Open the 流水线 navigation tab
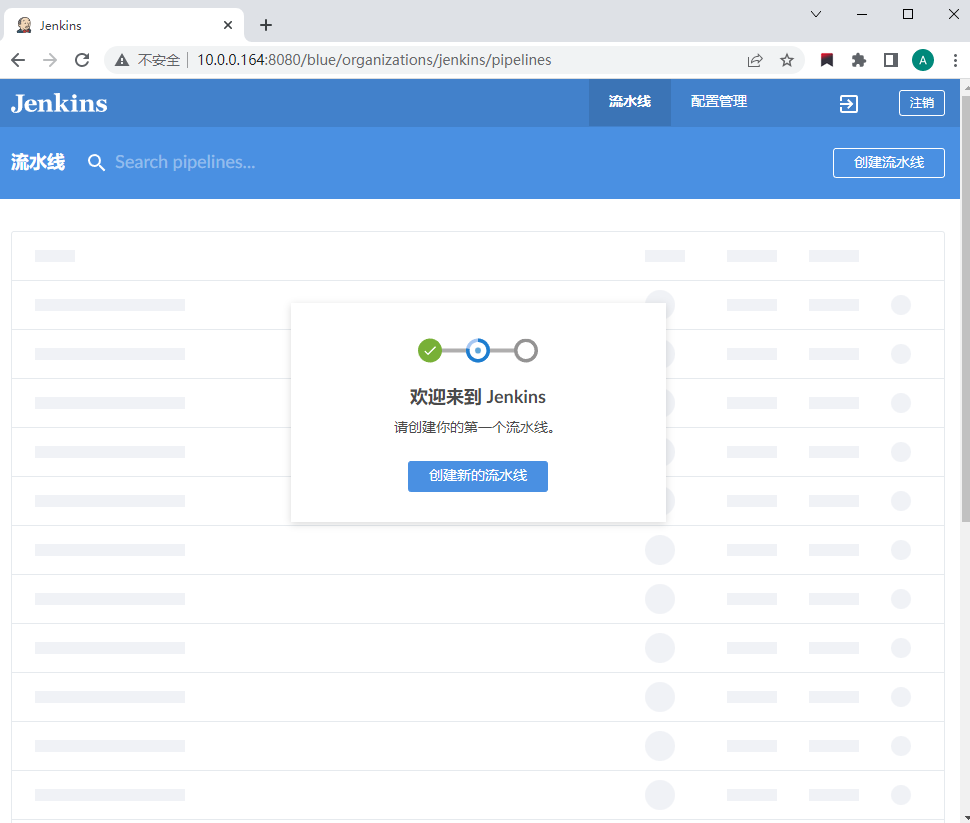The width and height of the screenshot is (970, 823). click(x=630, y=102)
